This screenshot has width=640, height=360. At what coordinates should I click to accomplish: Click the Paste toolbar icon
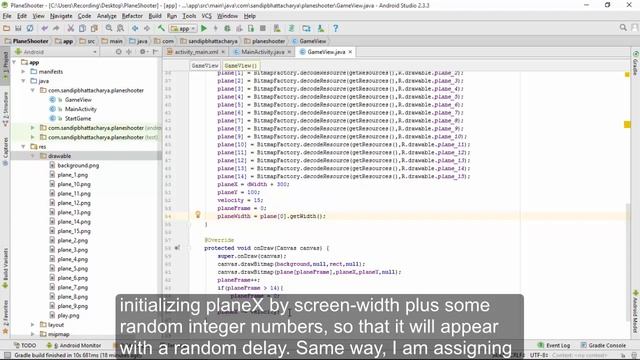94,28
